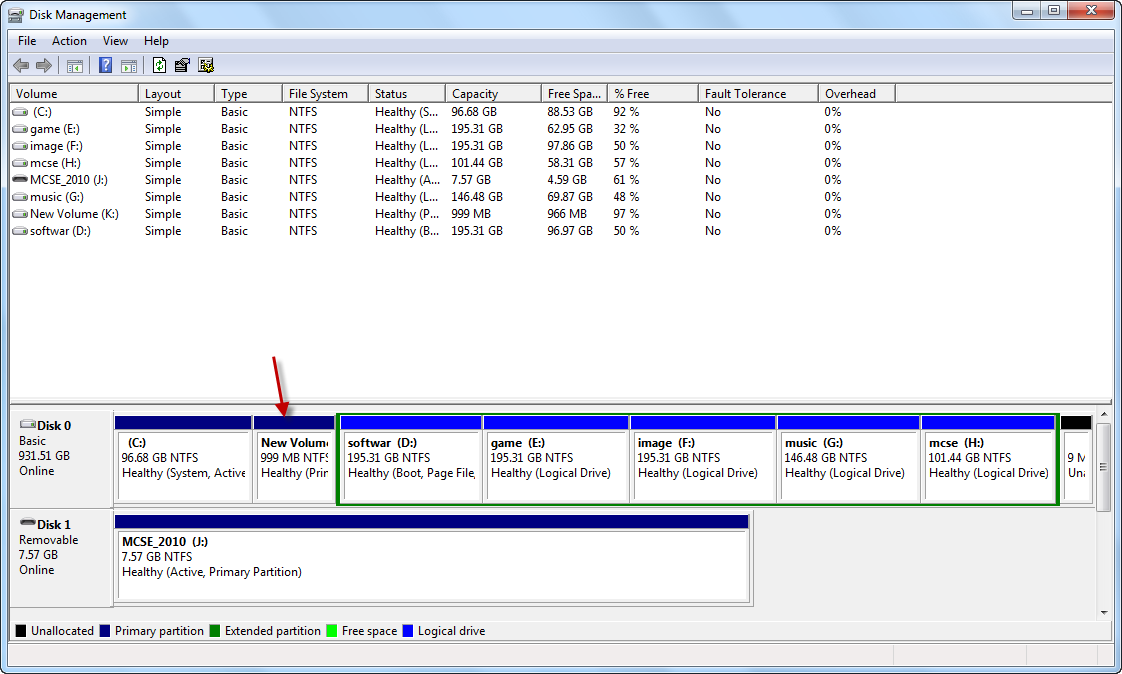
Task: Open the Properties toolbar icon
Action: tap(182, 66)
